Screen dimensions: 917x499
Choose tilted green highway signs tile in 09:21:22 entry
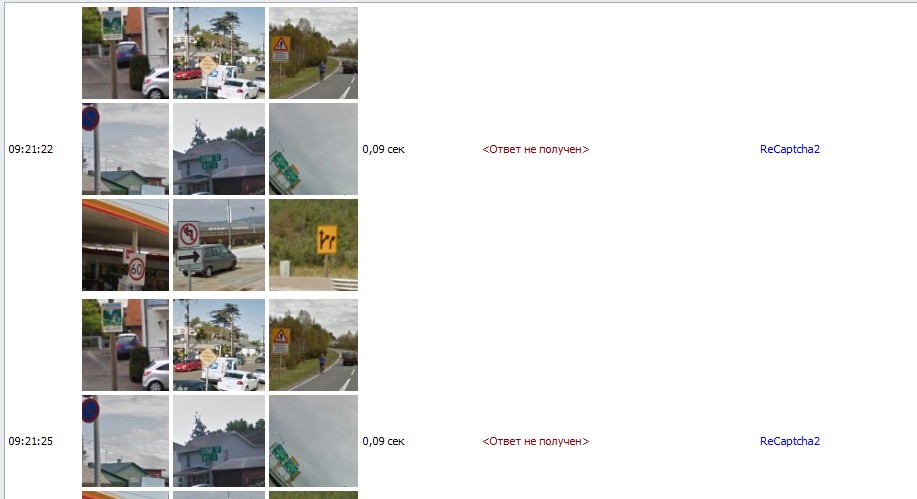[313, 149]
